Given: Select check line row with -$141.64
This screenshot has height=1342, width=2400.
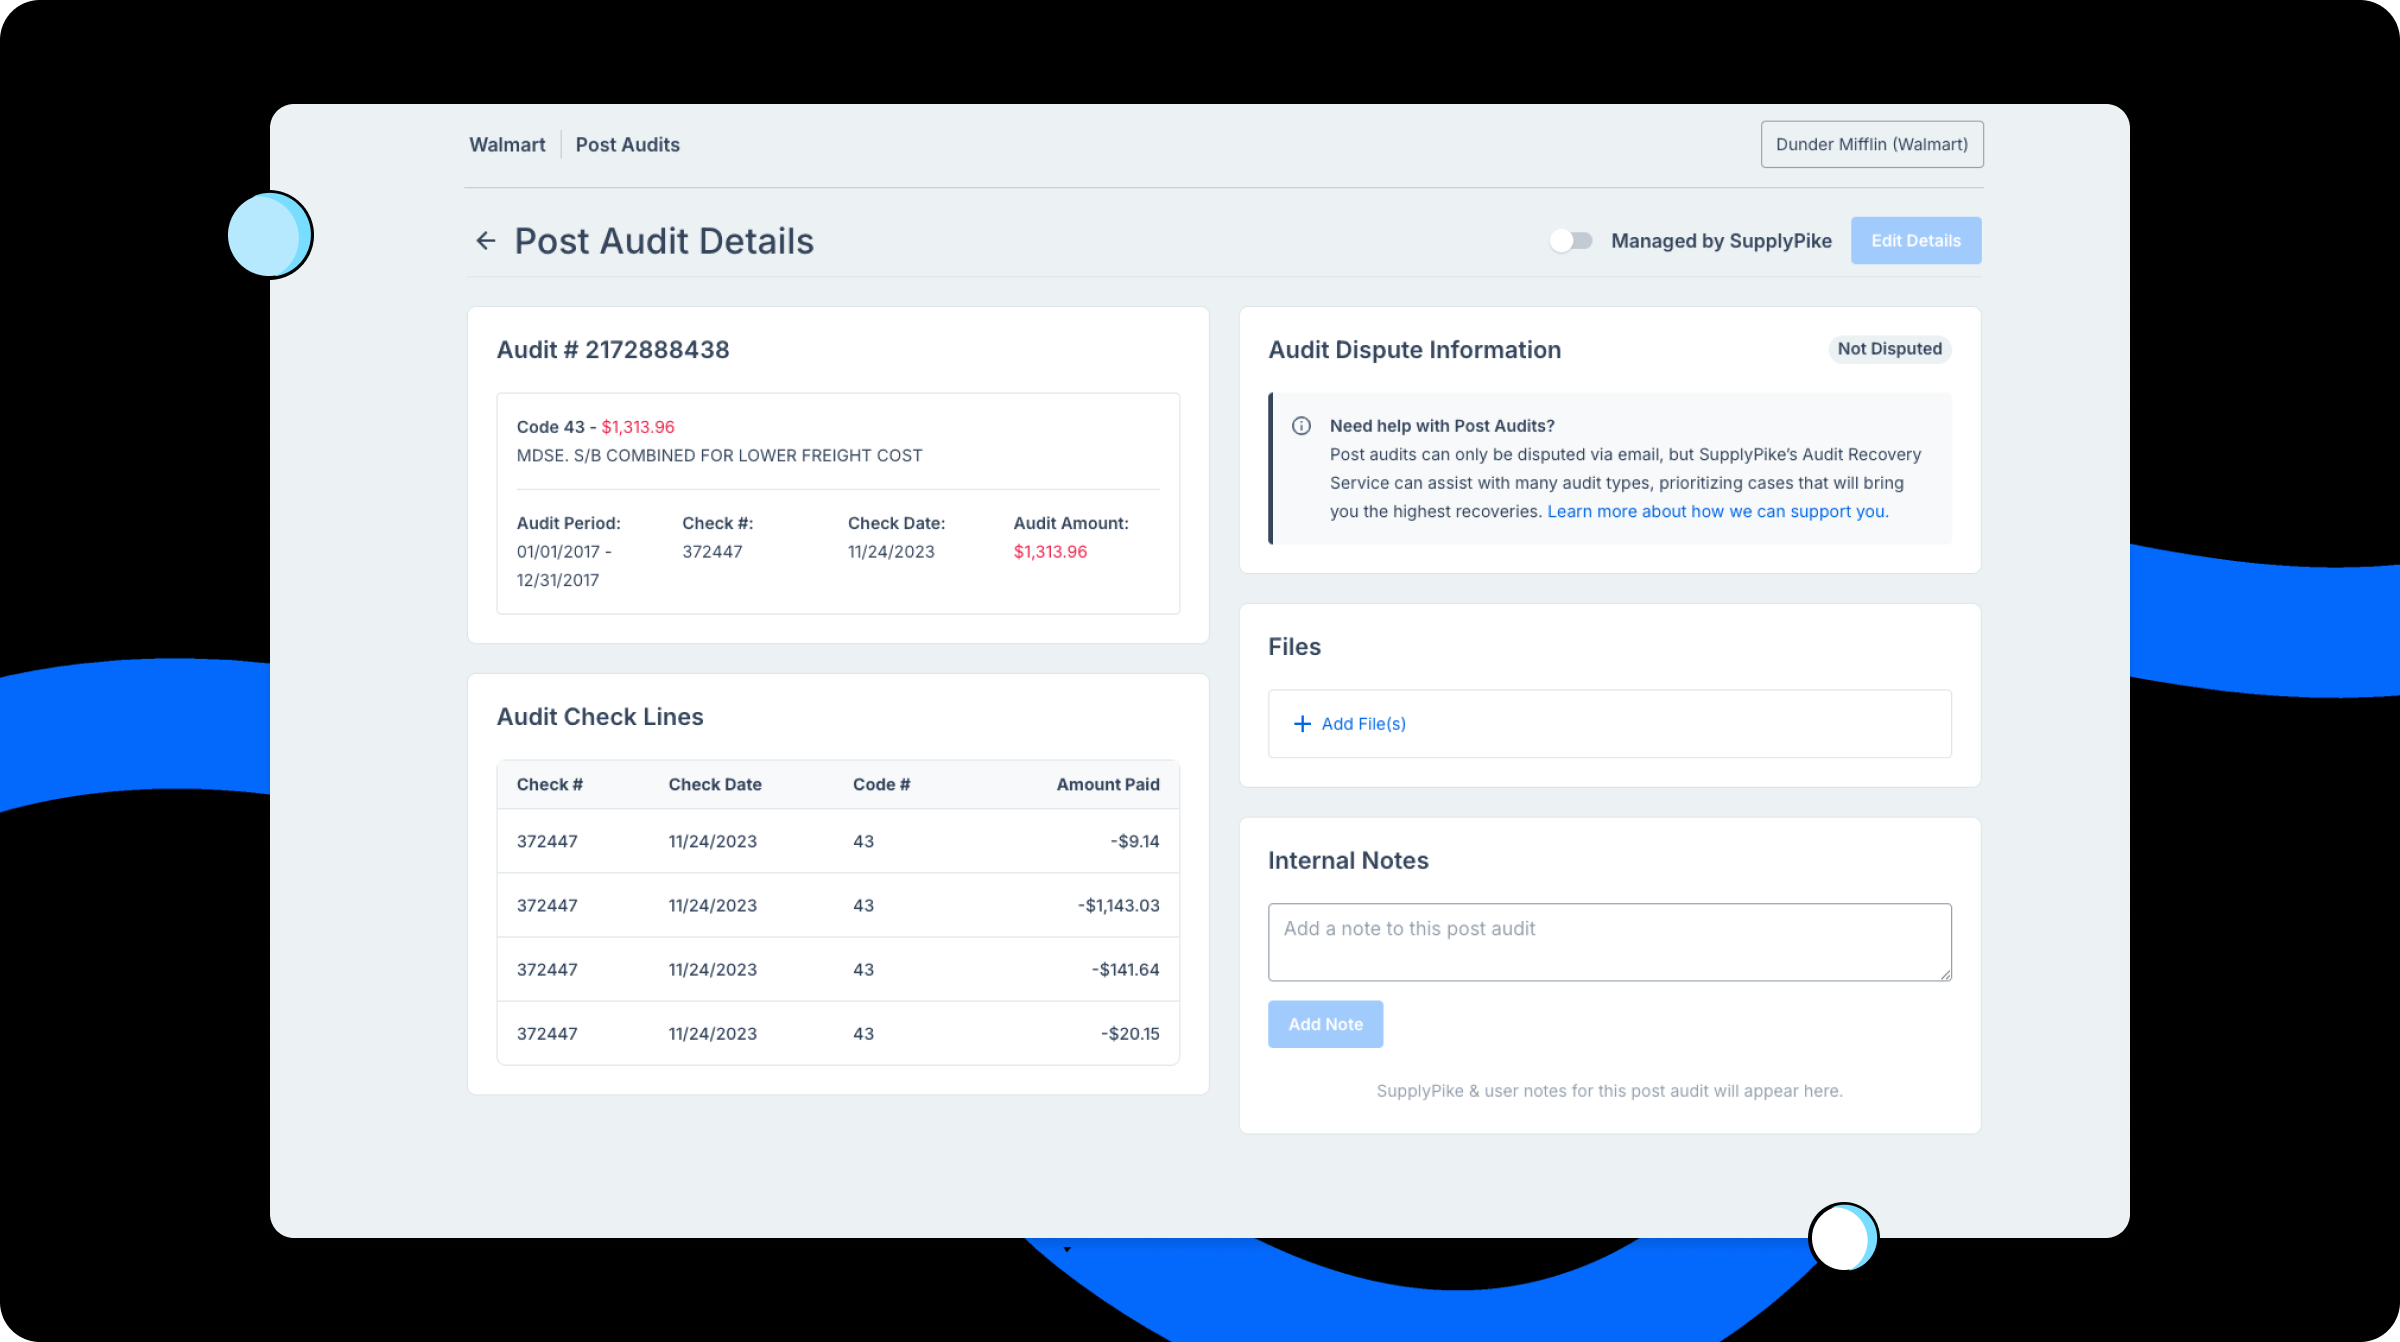Looking at the screenshot, I should [838, 970].
